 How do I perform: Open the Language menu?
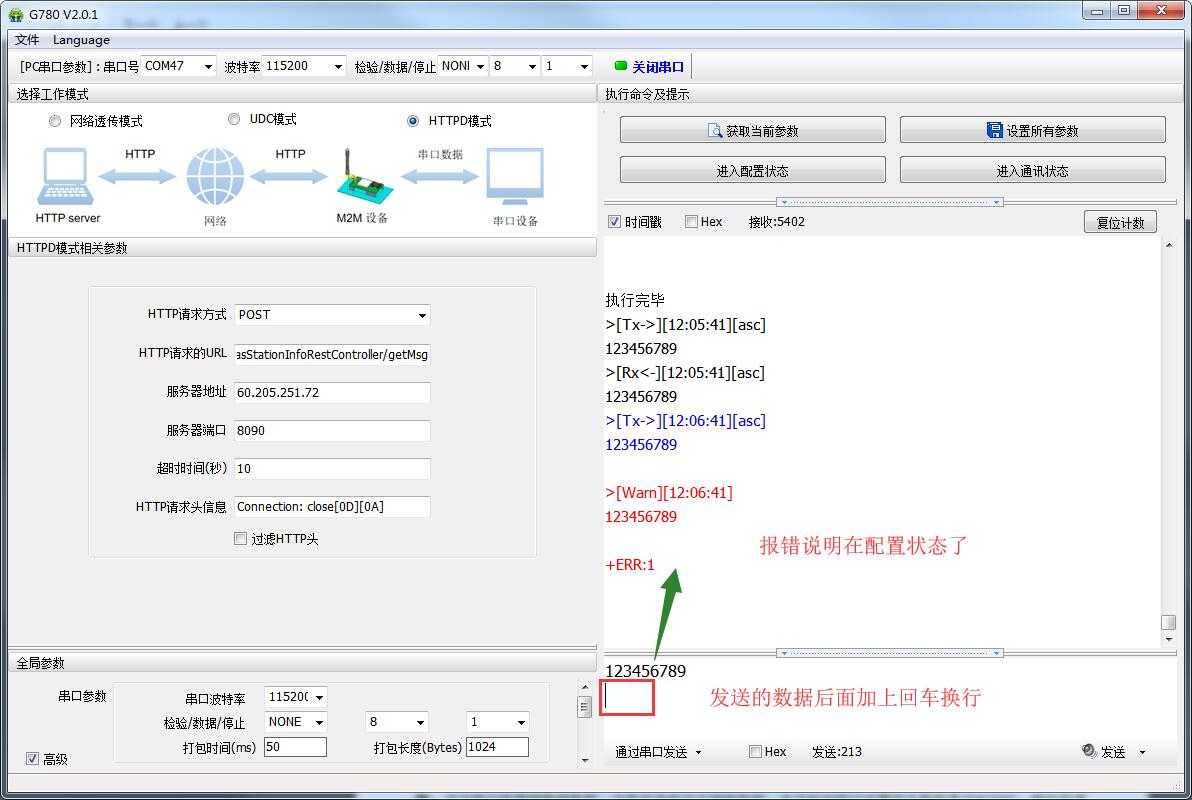81,40
